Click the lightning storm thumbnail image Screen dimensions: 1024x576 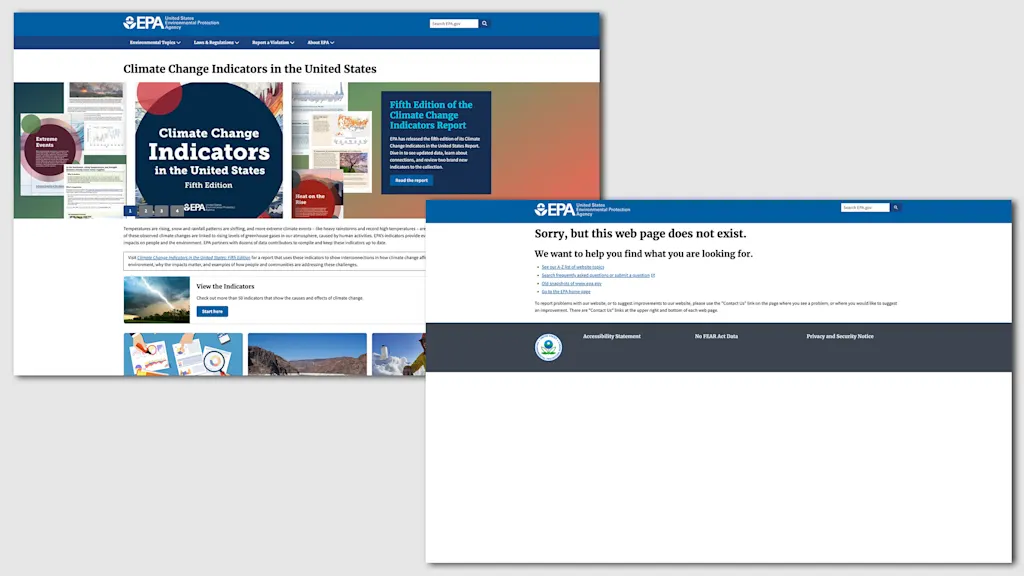point(156,300)
